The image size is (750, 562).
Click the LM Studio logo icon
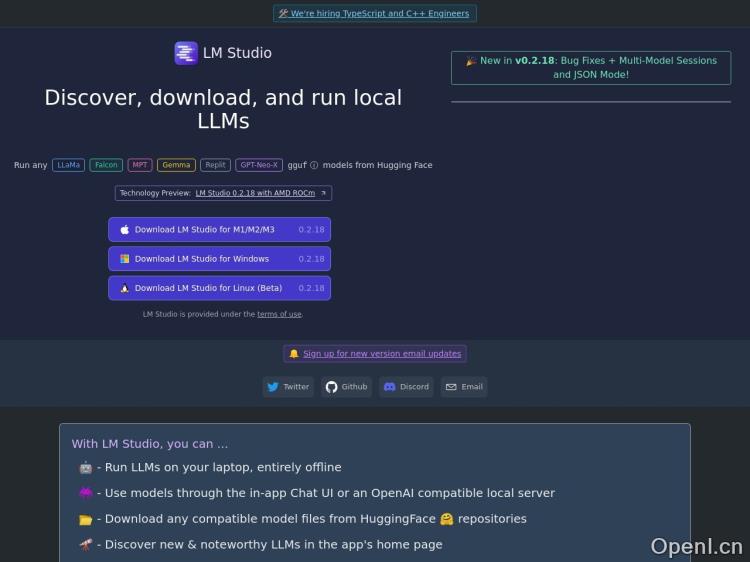click(x=186, y=53)
